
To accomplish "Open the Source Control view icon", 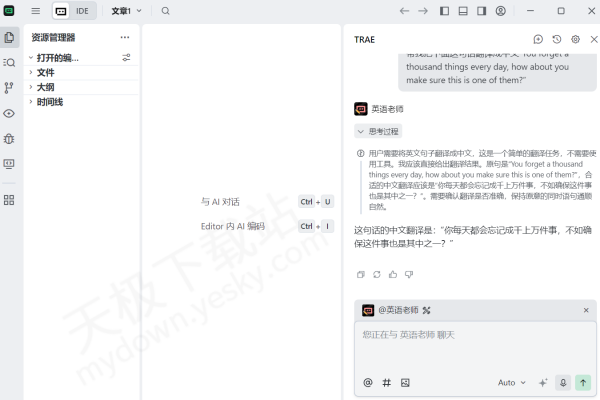I will coord(9,88).
